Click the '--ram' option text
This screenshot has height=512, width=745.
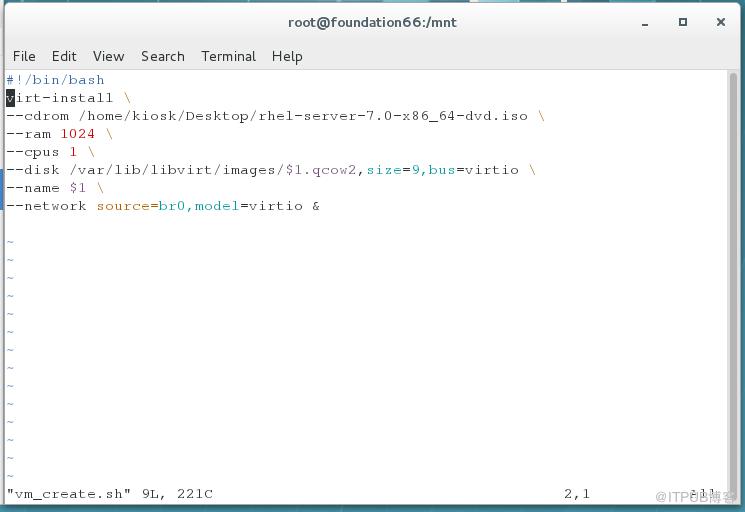(x=29, y=134)
